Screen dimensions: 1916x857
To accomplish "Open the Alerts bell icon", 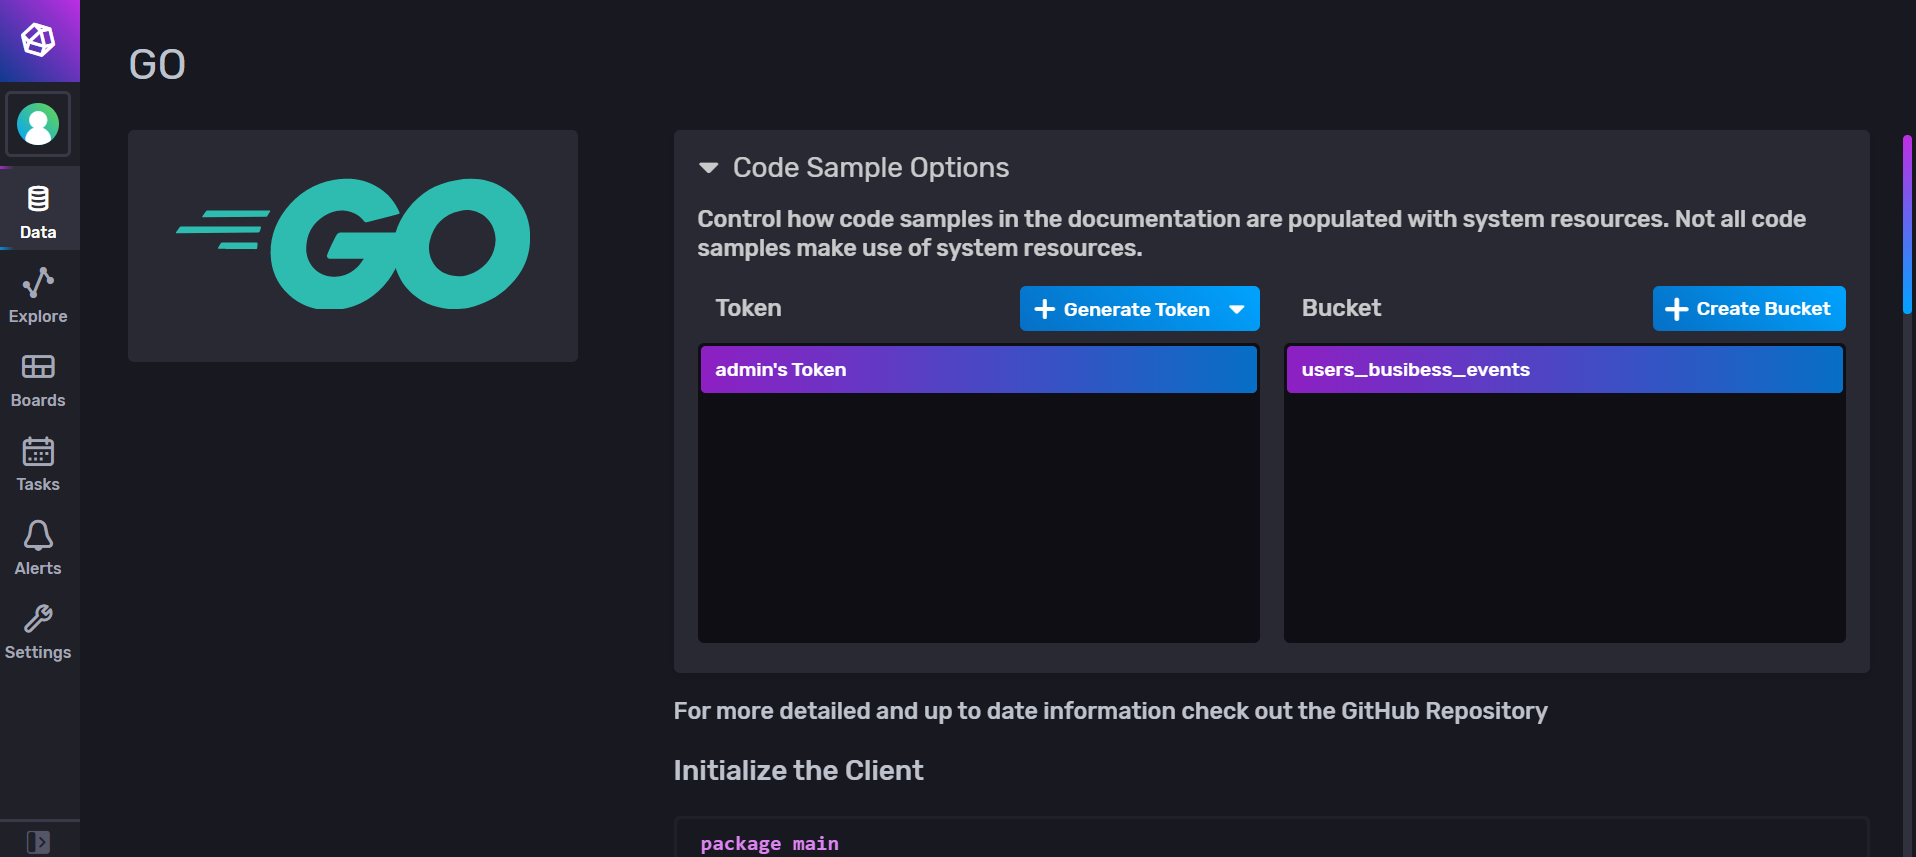I will tap(38, 536).
